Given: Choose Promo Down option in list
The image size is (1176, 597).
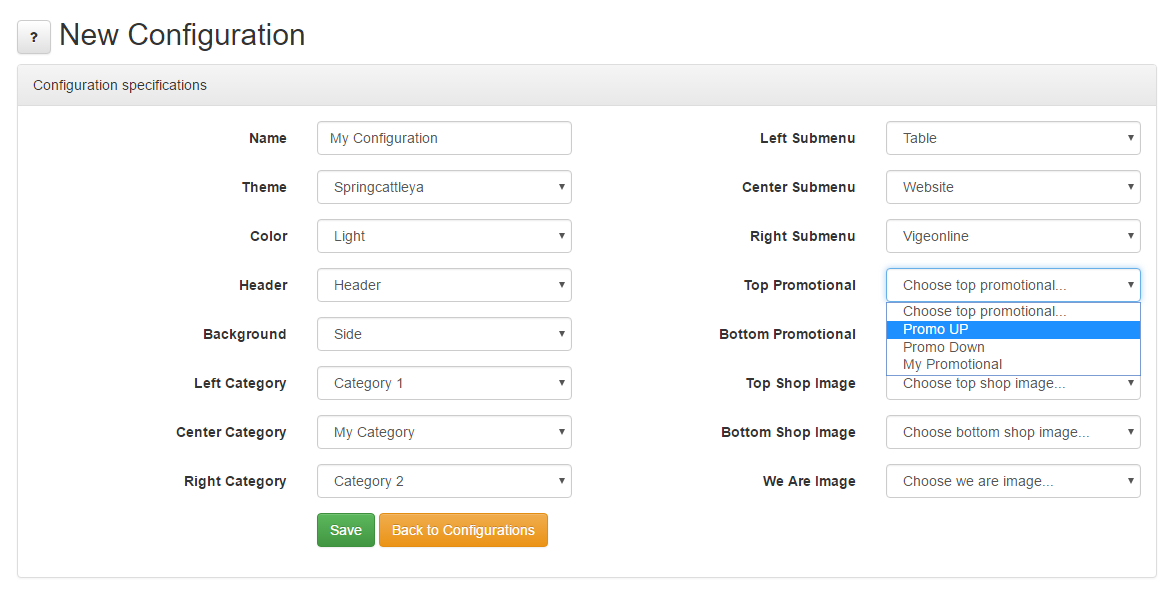Looking at the screenshot, I should pos(1013,347).
